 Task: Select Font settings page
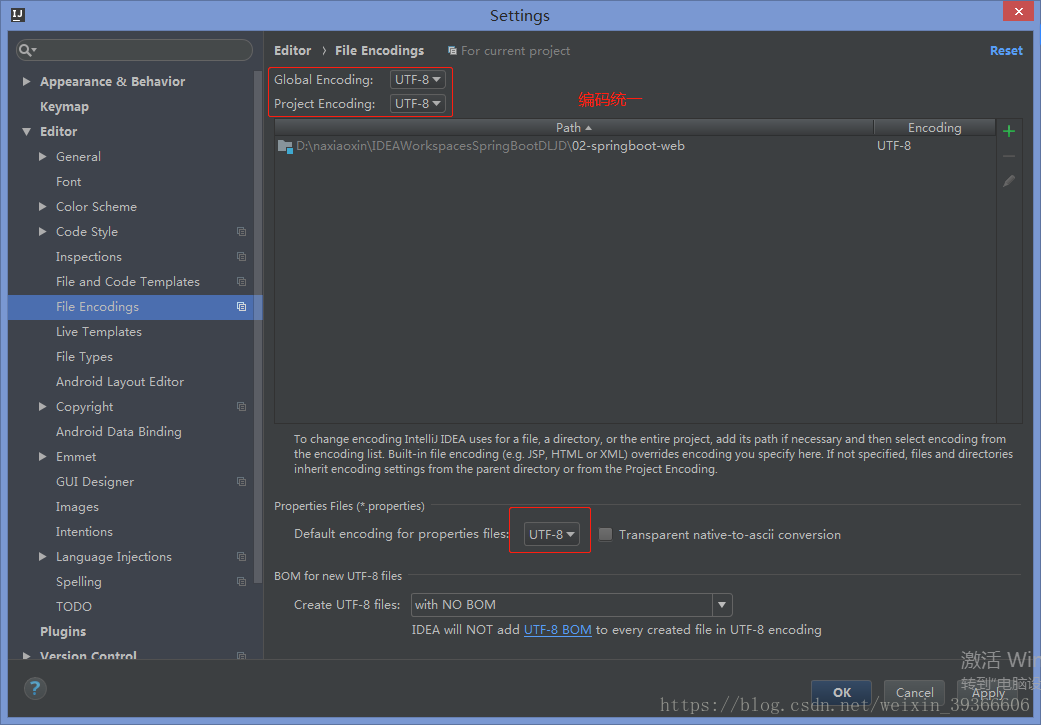pyautogui.click(x=68, y=182)
